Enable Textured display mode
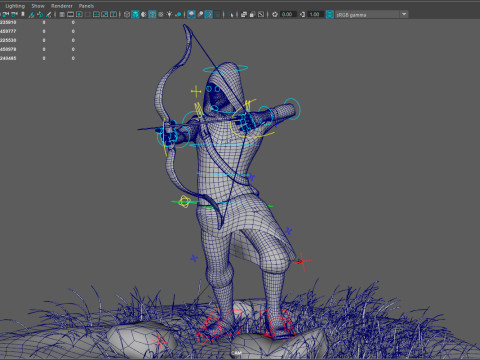Image resolution: width=480 pixels, height=360 pixels. pyautogui.click(x=161, y=14)
